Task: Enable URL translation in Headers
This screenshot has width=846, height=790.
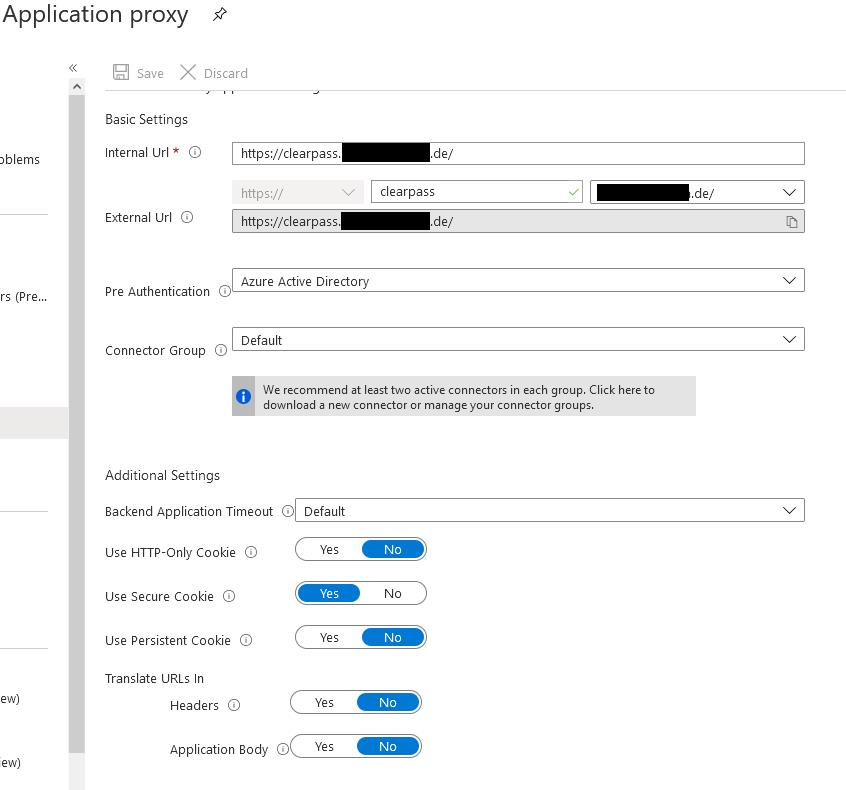Action: point(323,702)
